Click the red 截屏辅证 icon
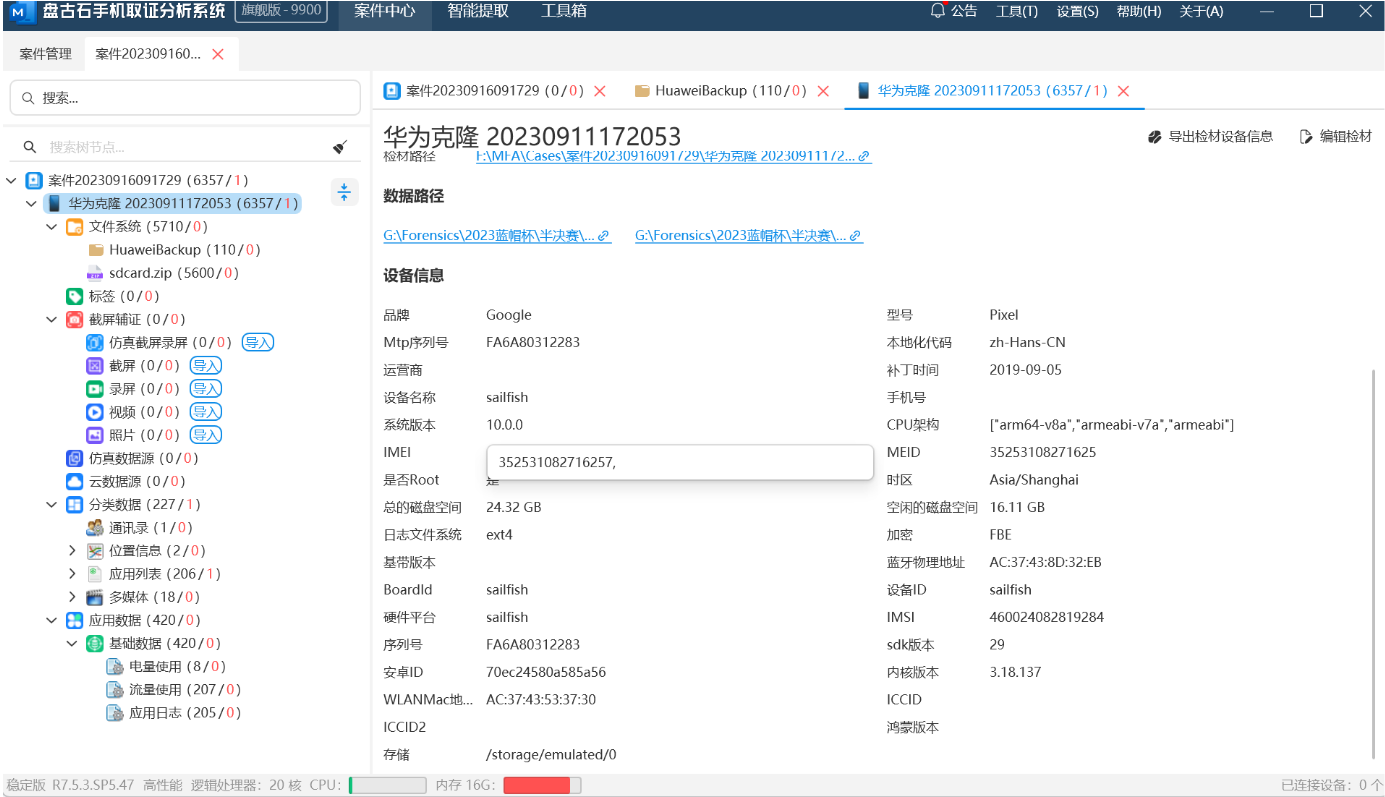Image resolution: width=1385 pixels, height=797 pixels. pyautogui.click(x=74, y=320)
